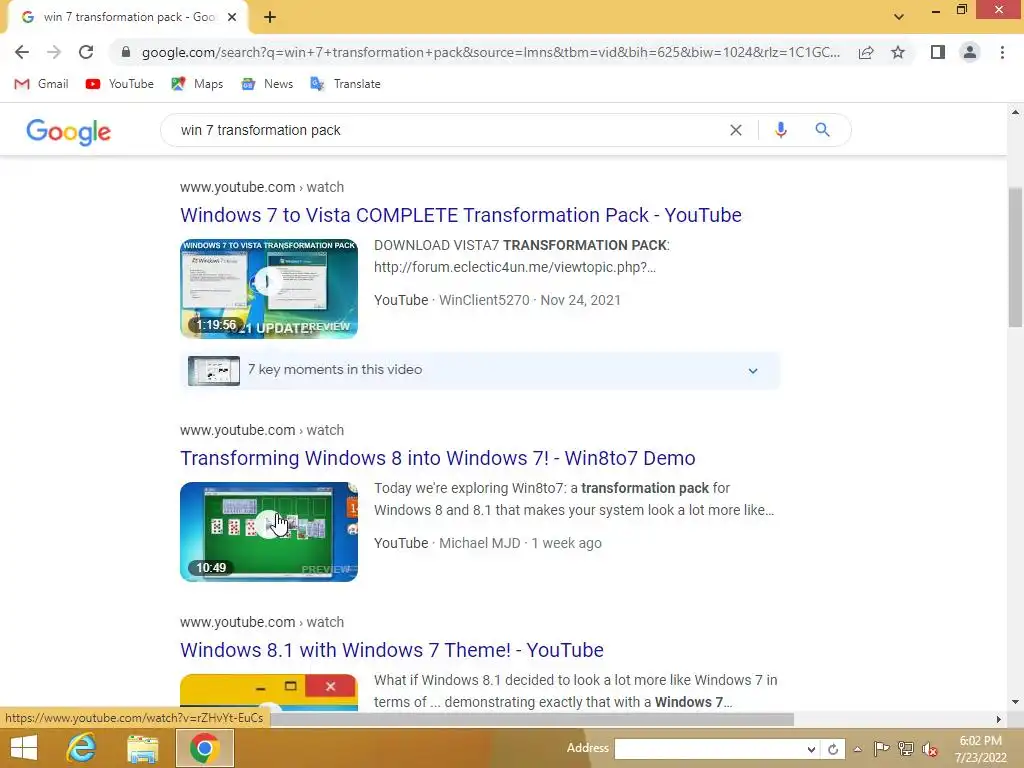Click the vertical scrollbar thumb
Viewport: 1024px width, 768px height.
click(x=1015, y=257)
